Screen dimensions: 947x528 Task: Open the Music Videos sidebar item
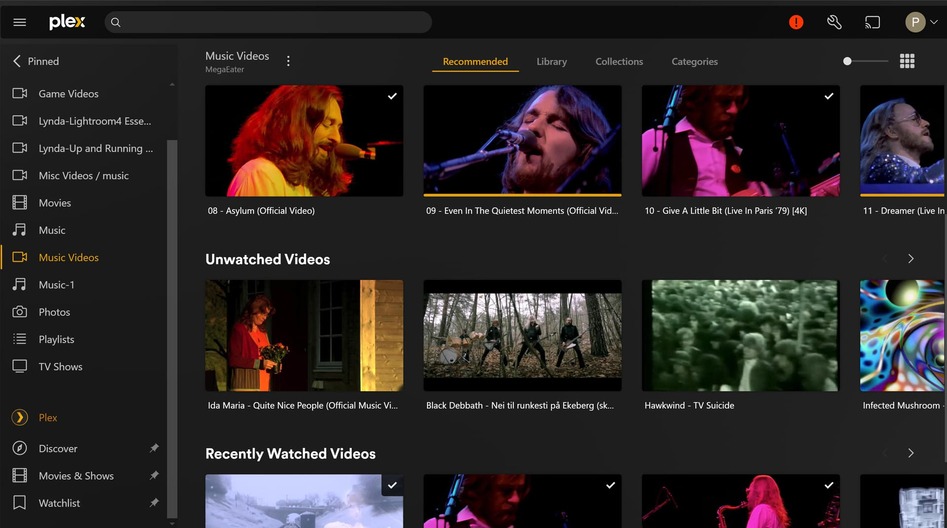point(82,257)
